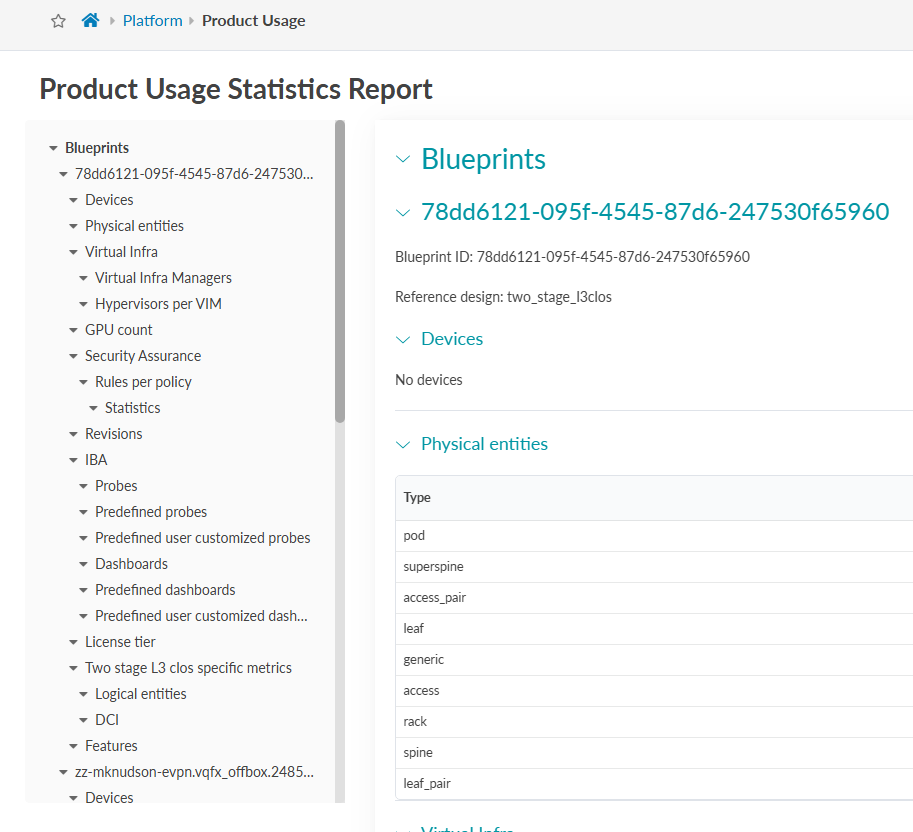Collapse the Two stage L3 clos specific metrics node

coord(72,667)
